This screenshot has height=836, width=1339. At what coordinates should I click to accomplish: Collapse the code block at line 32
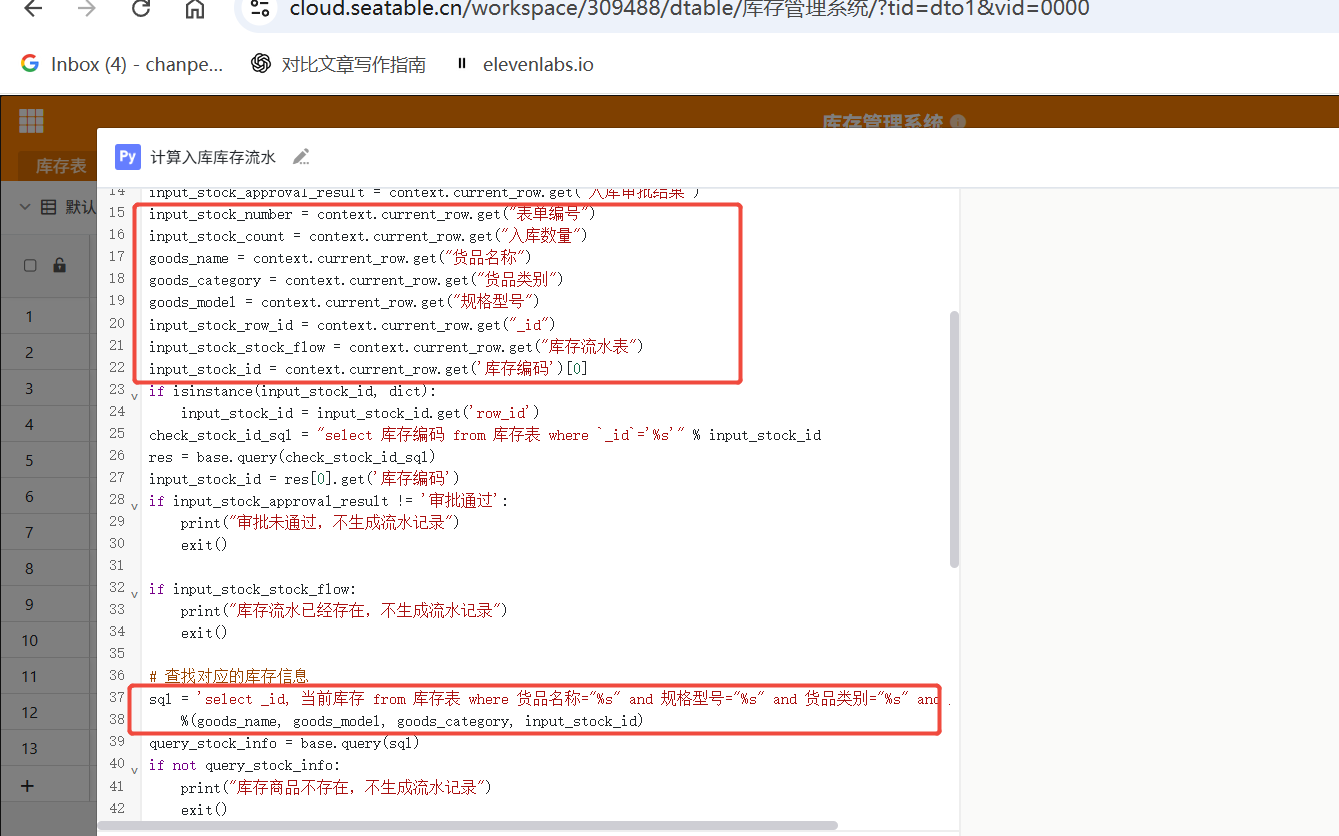135,595
